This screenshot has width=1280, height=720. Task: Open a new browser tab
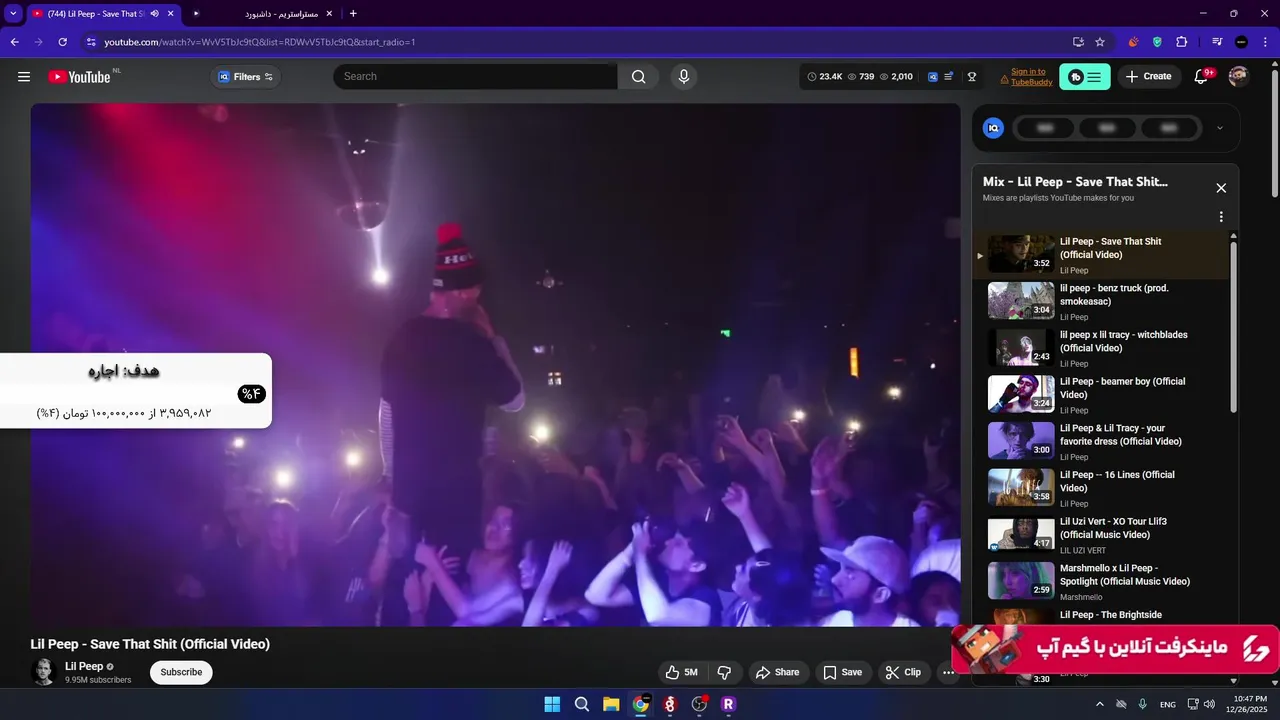tap(353, 14)
